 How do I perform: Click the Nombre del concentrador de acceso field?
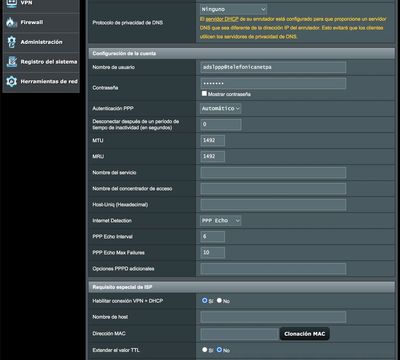pyautogui.click(x=273, y=188)
